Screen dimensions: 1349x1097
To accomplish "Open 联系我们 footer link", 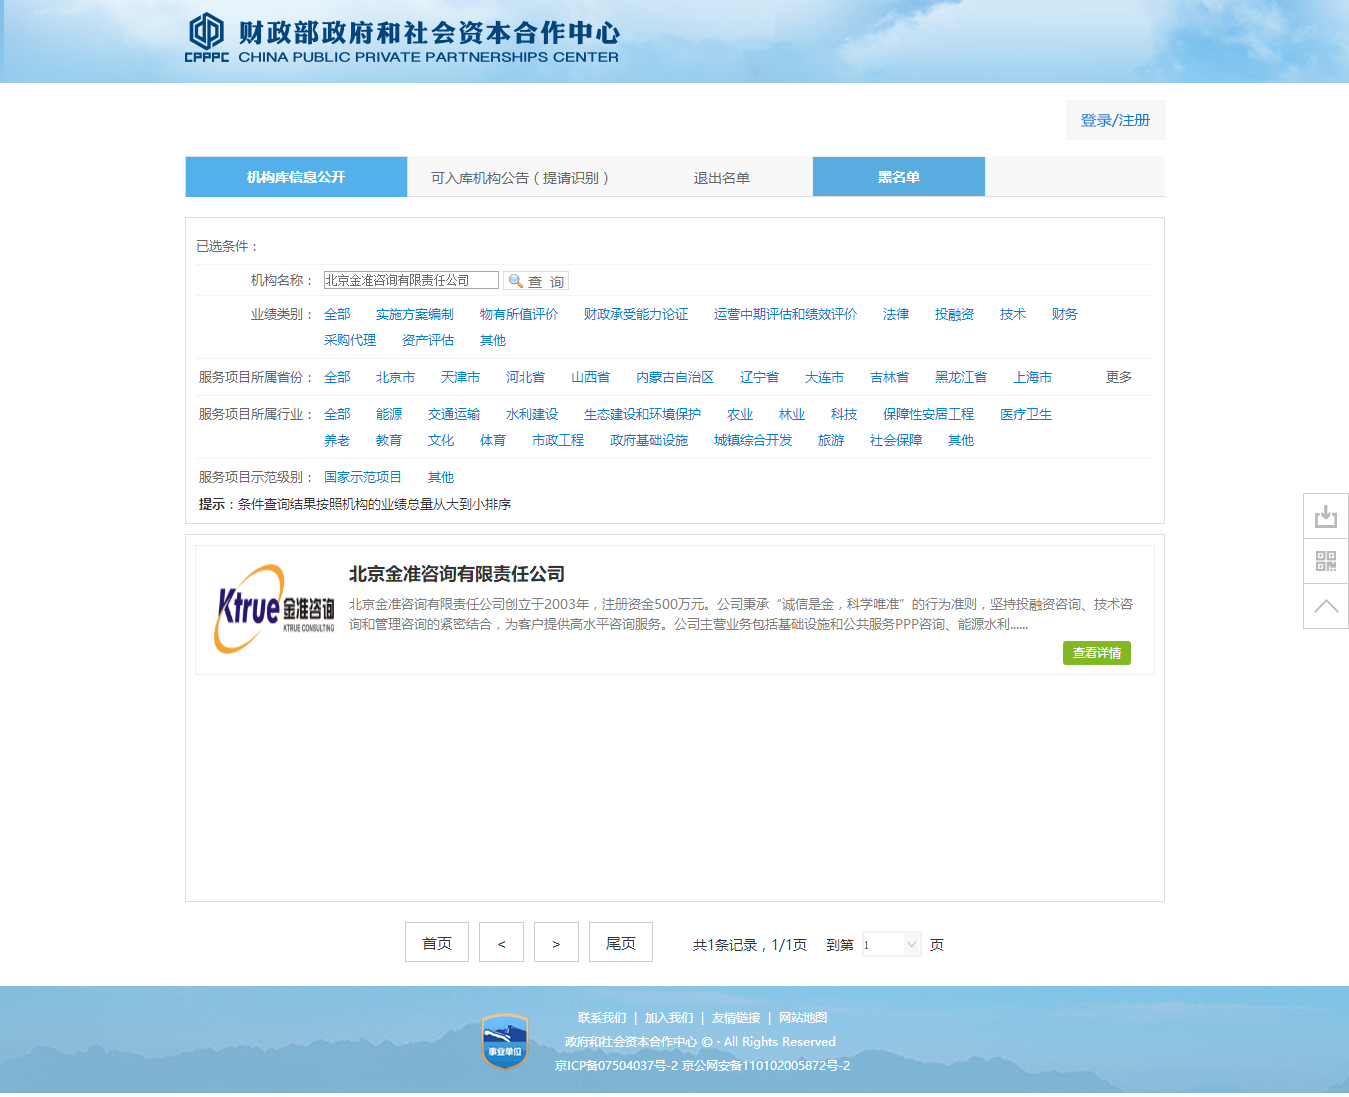I will (602, 1018).
